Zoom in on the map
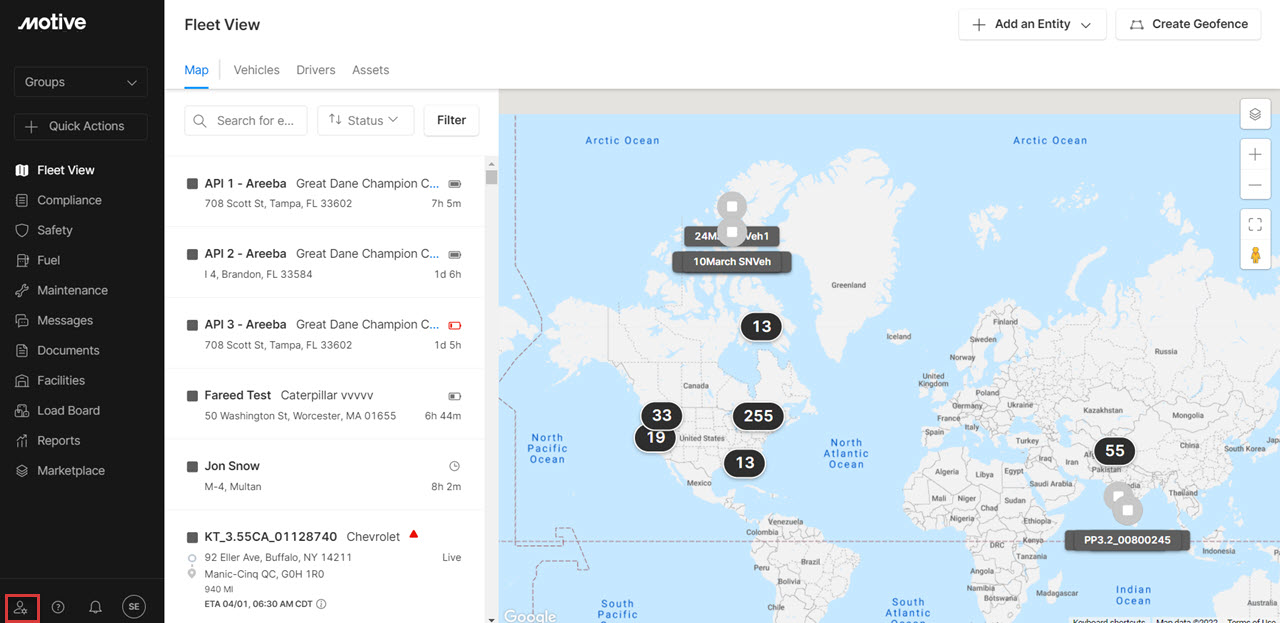 [x=1255, y=155]
